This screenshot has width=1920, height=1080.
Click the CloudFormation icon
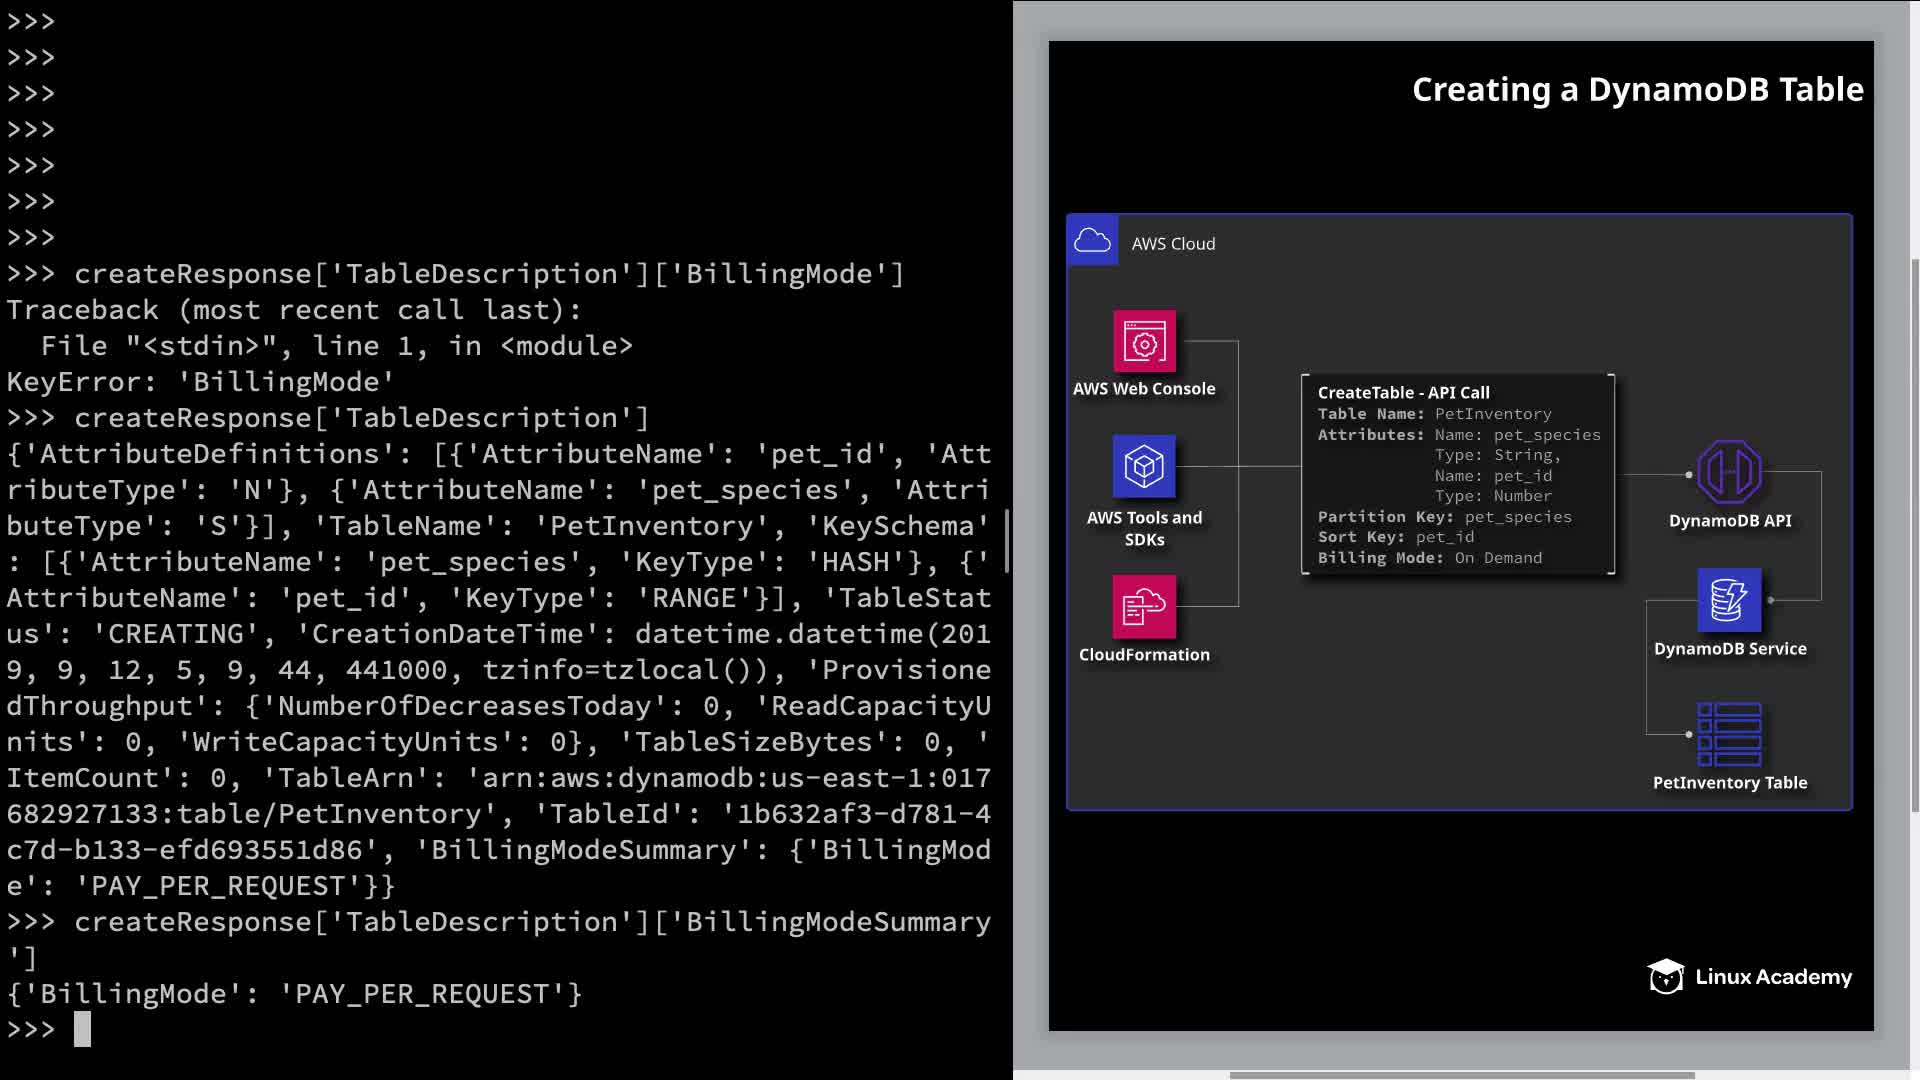1144,606
